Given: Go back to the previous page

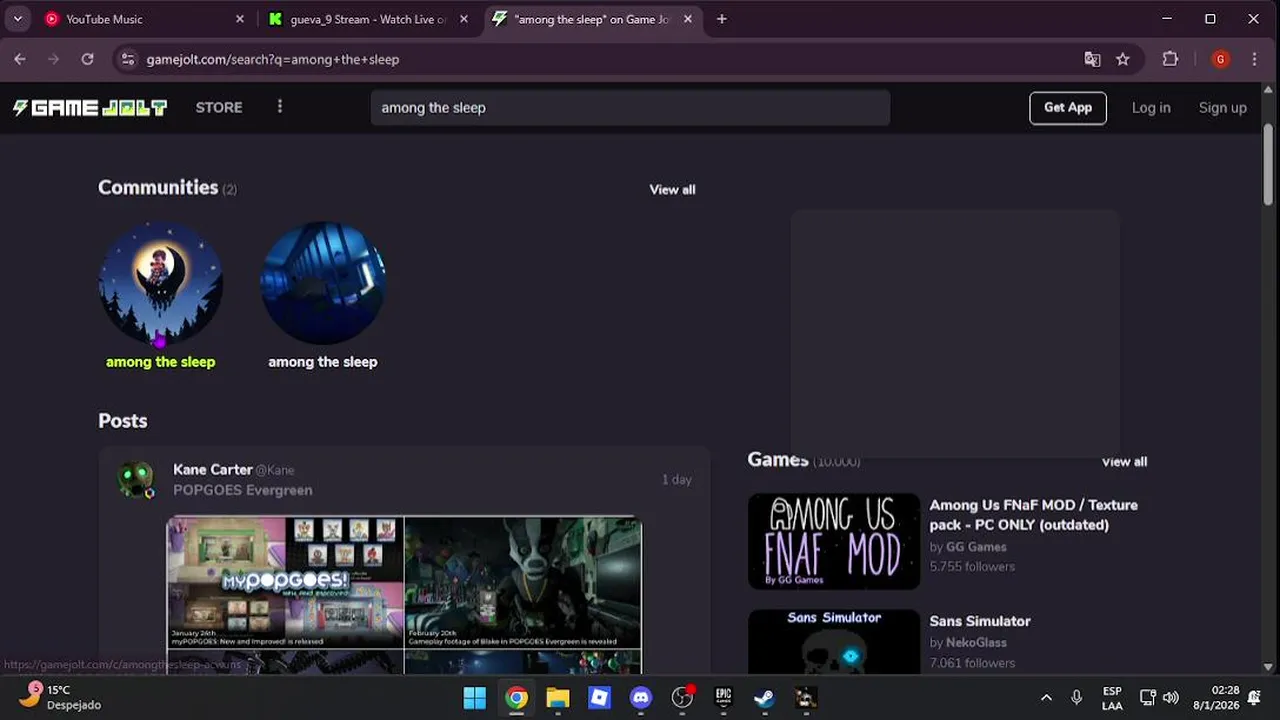Looking at the screenshot, I should (20, 59).
